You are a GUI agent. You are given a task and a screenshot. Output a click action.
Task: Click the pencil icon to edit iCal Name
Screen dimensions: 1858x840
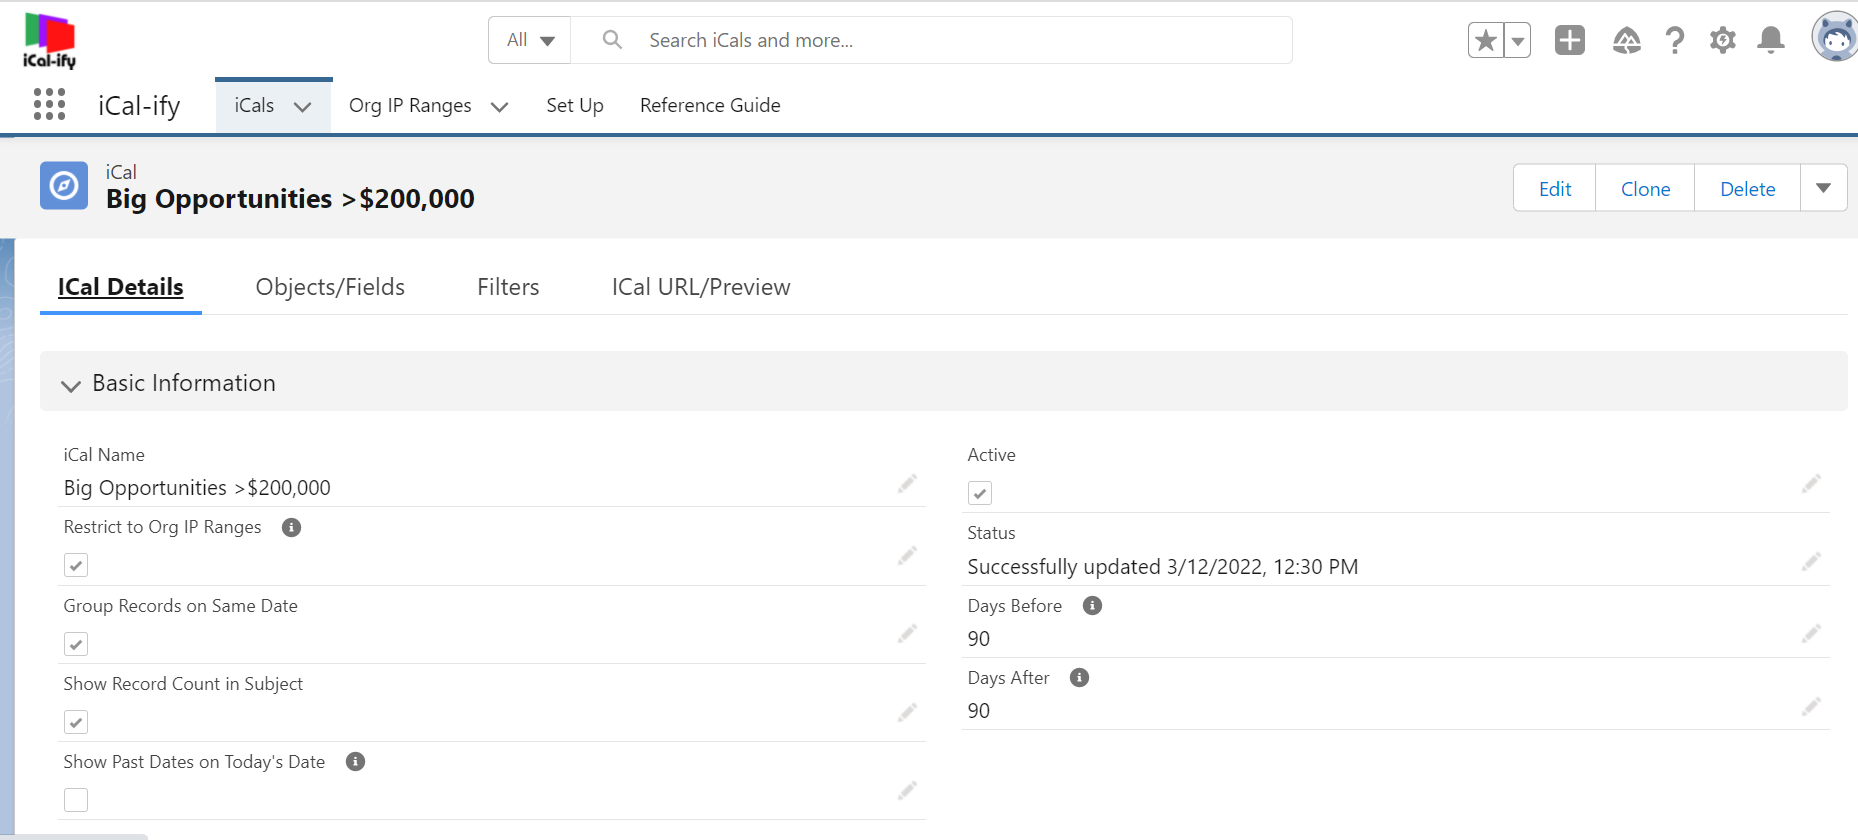tap(907, 484)
